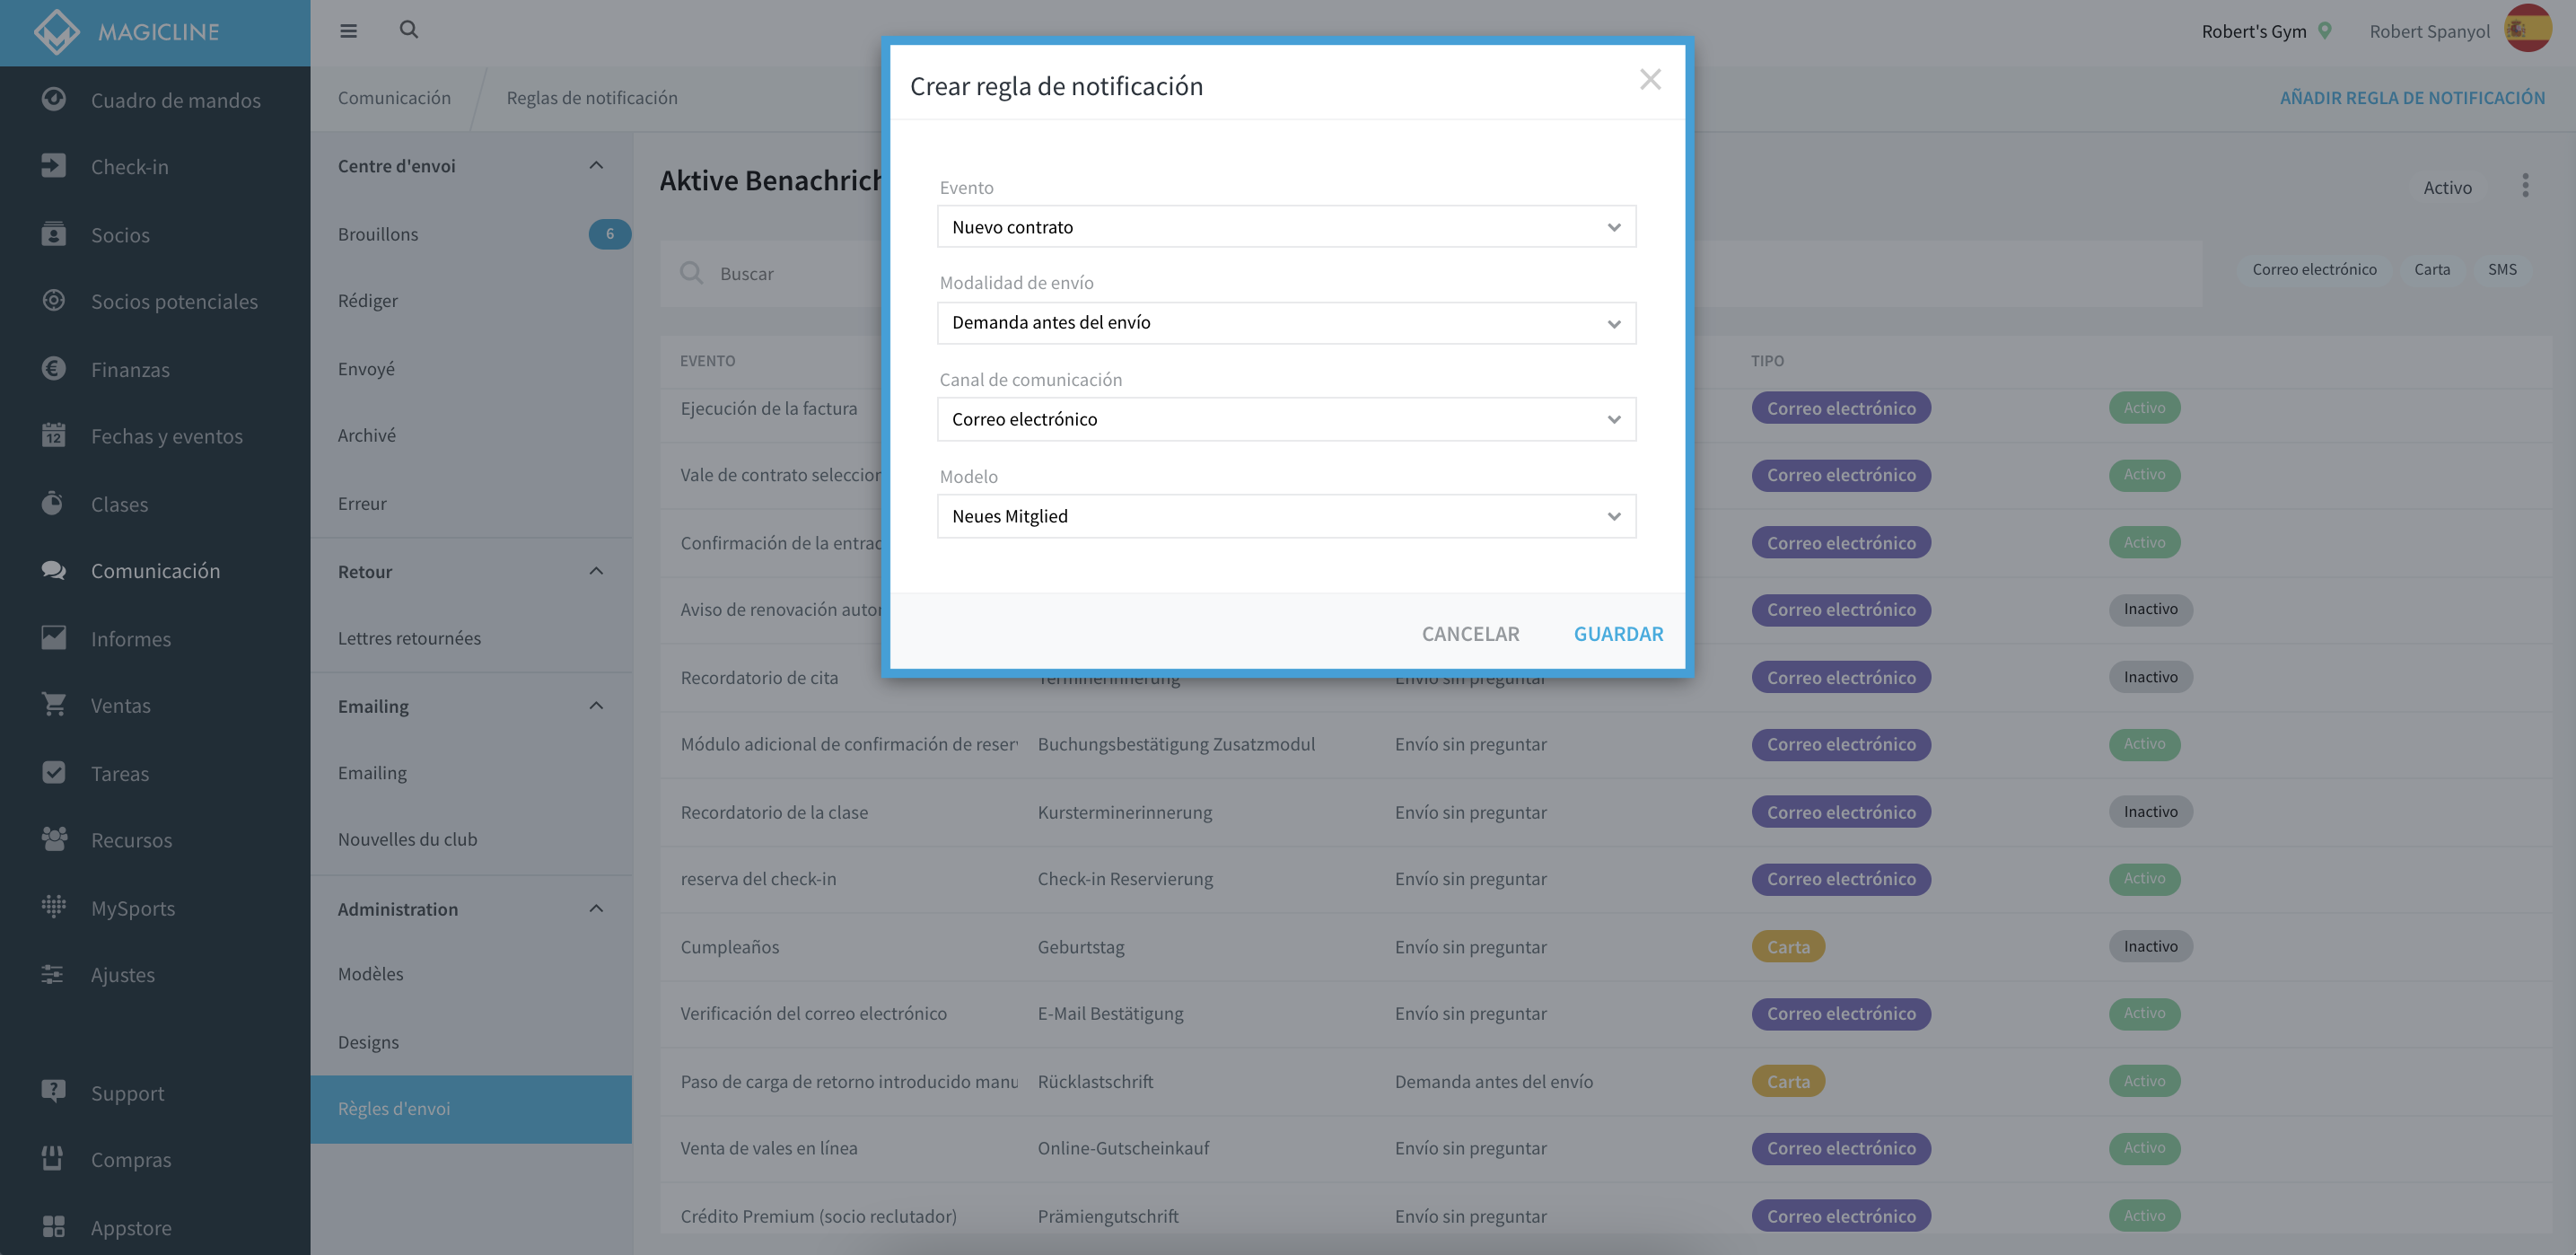Click the hamburger menu icon
Image resolution: width=2576 pixels, height=1255 pixels.
coord(348,31)
